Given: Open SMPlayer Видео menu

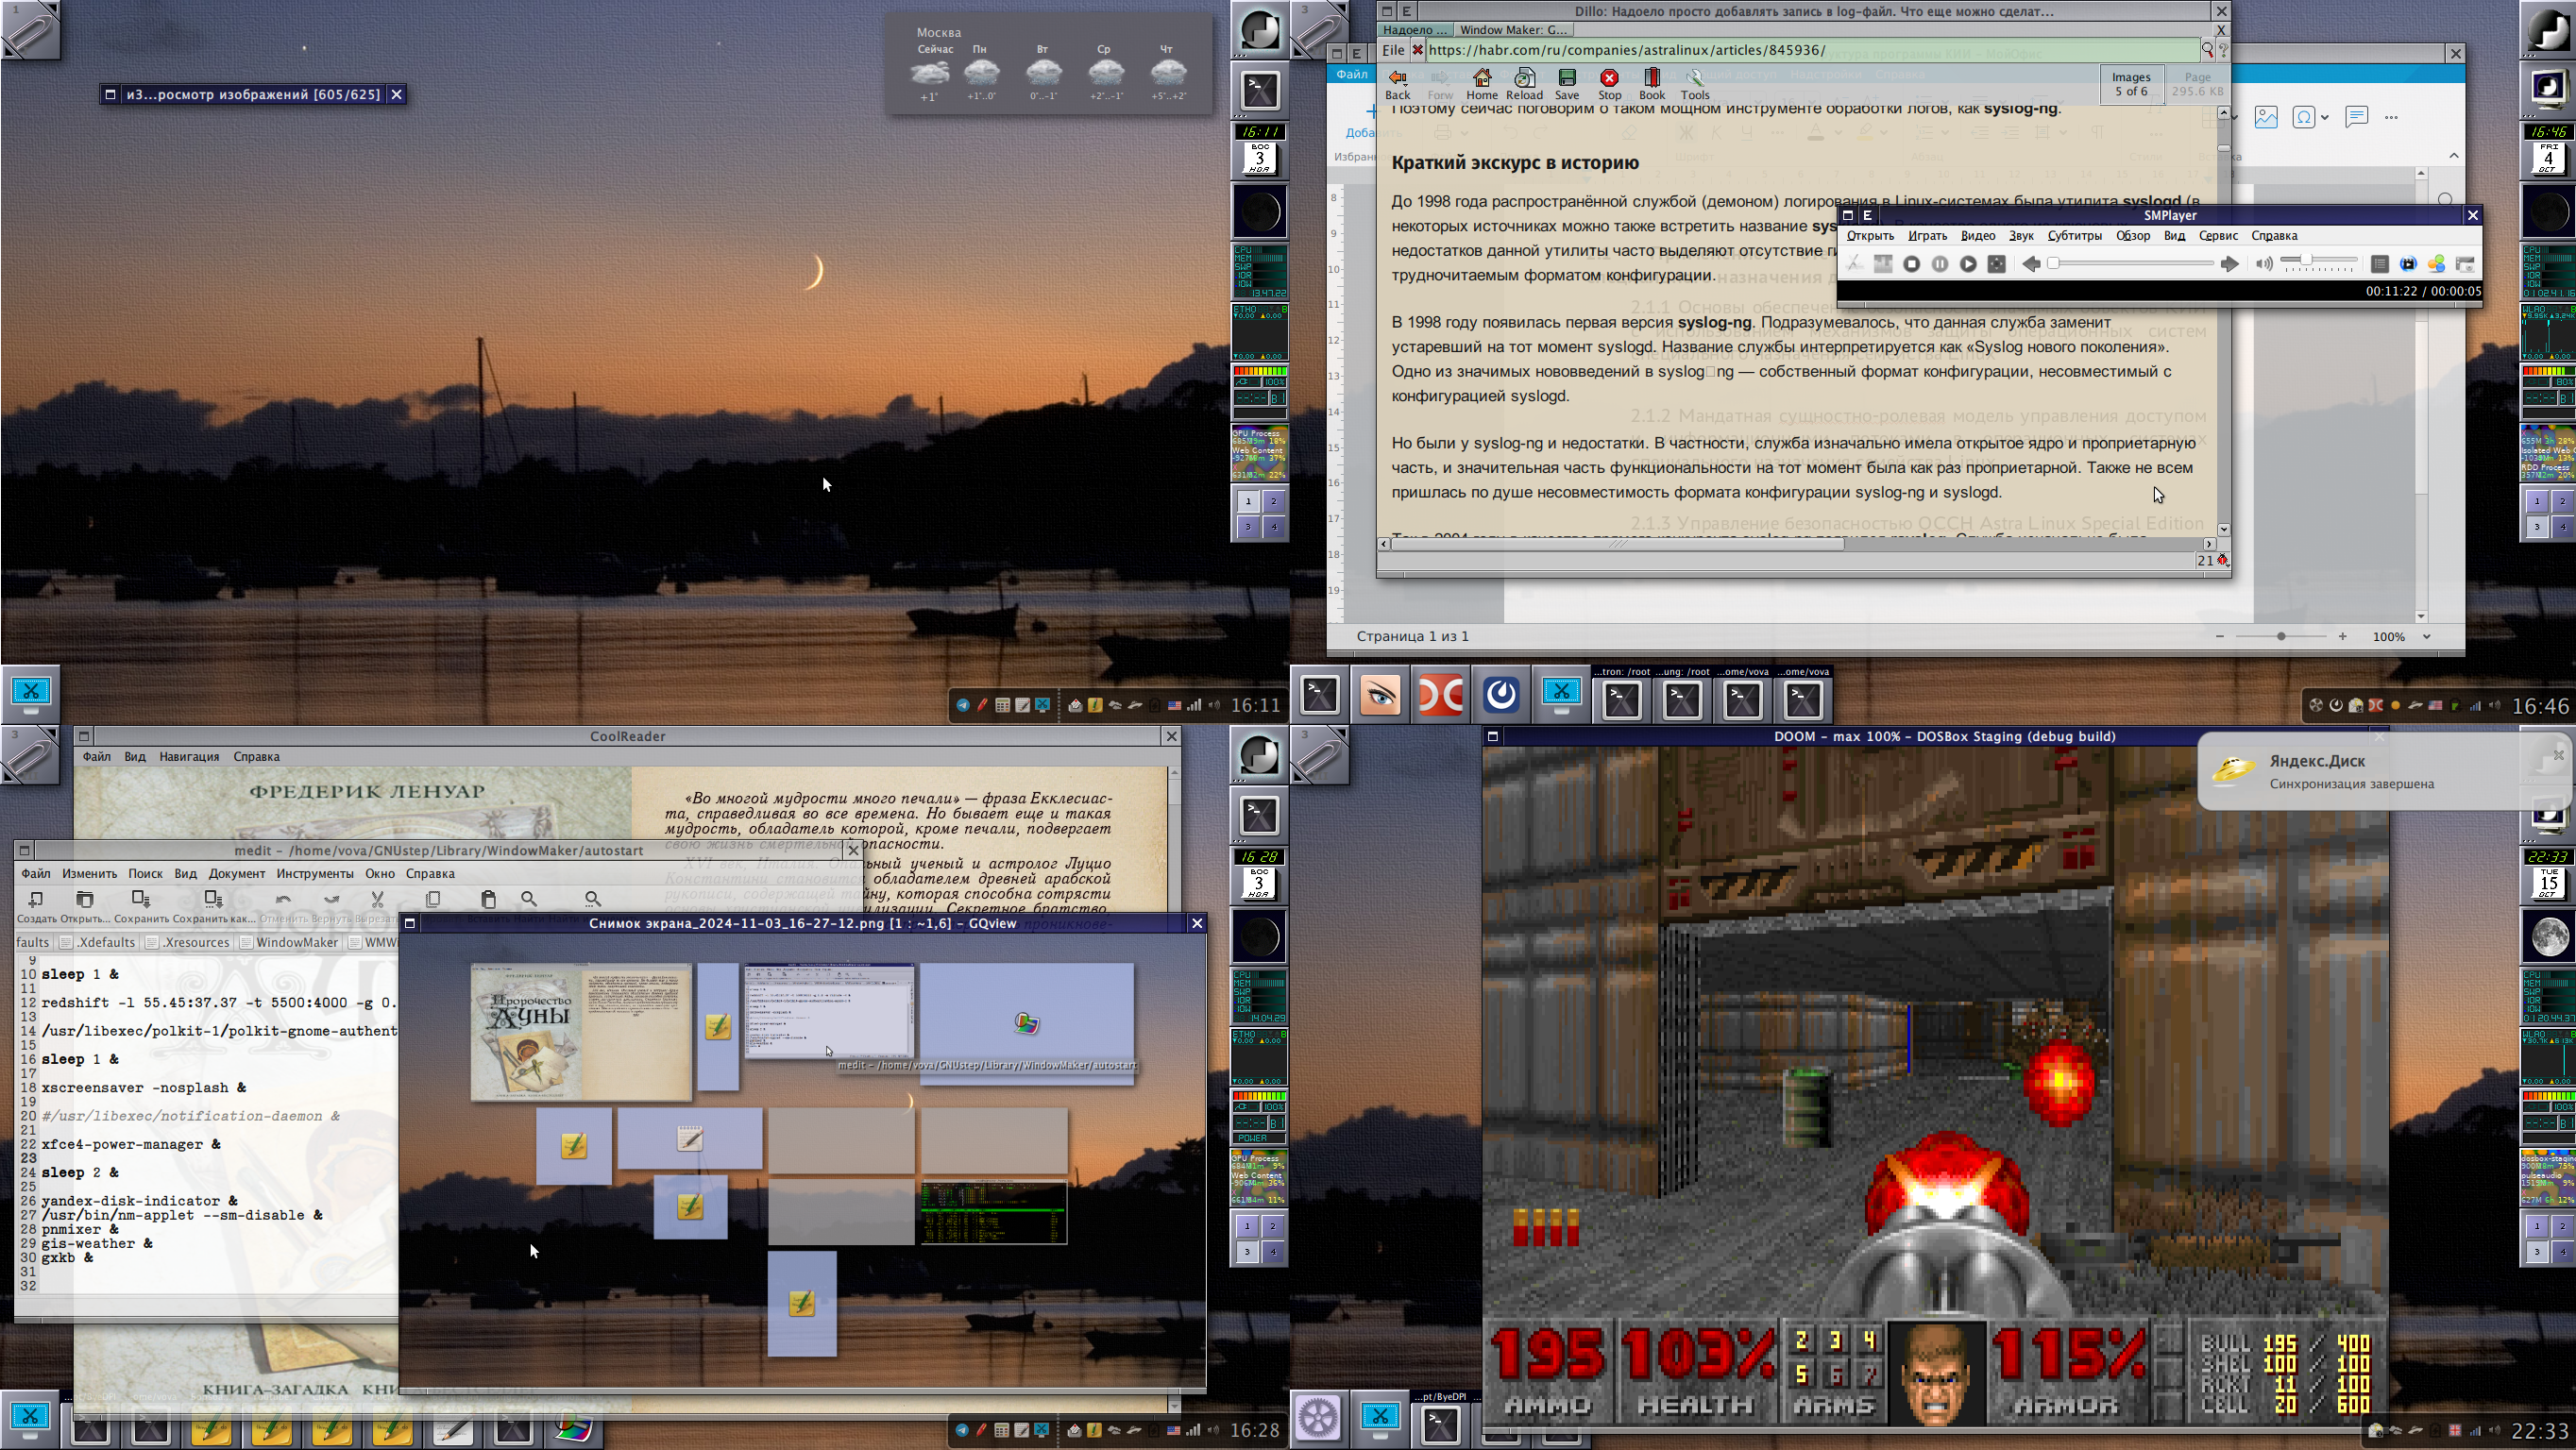Looking at the screenshot, I should (x=1977, y=236).
